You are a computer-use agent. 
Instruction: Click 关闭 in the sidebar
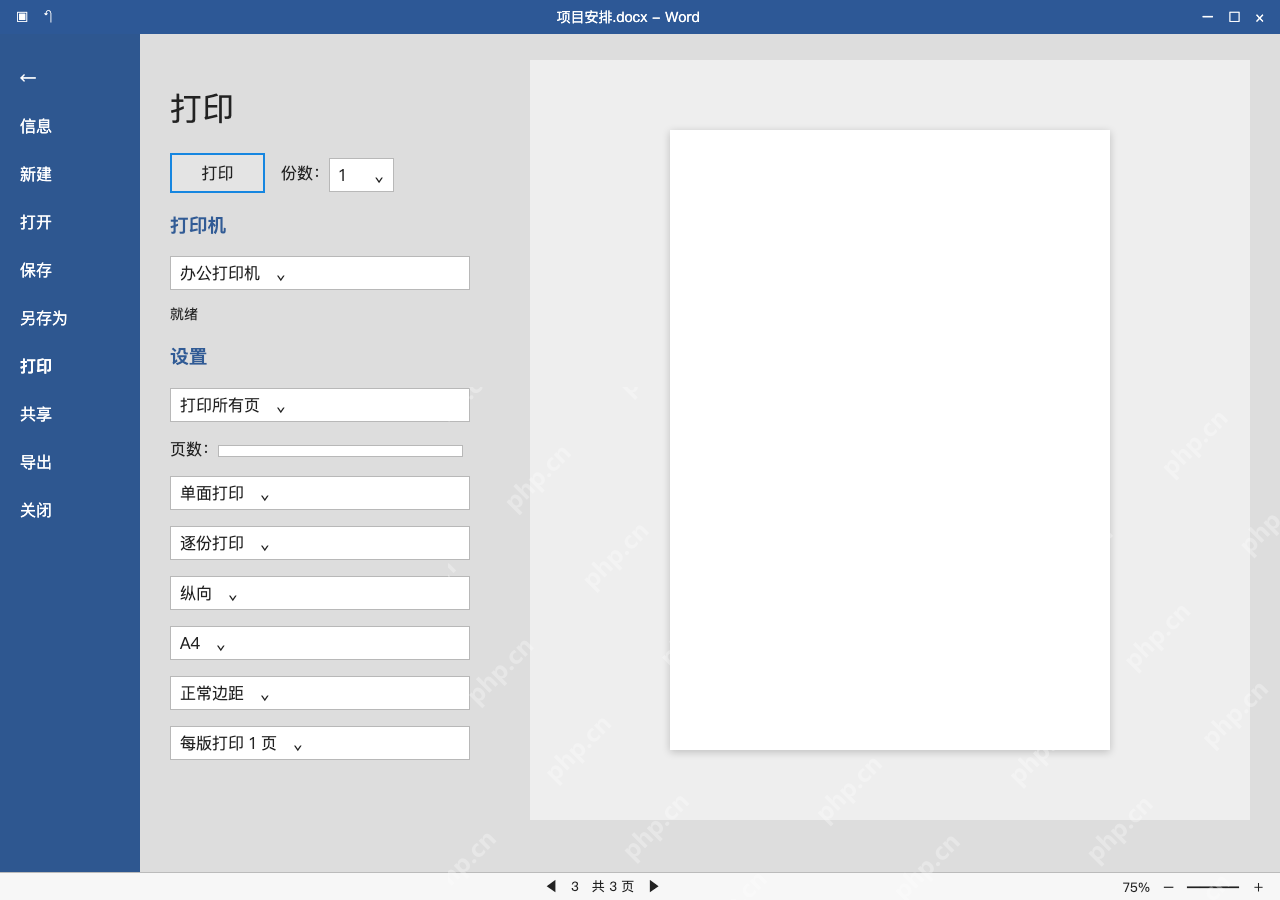pyautogui.click(x=36, y=510)
